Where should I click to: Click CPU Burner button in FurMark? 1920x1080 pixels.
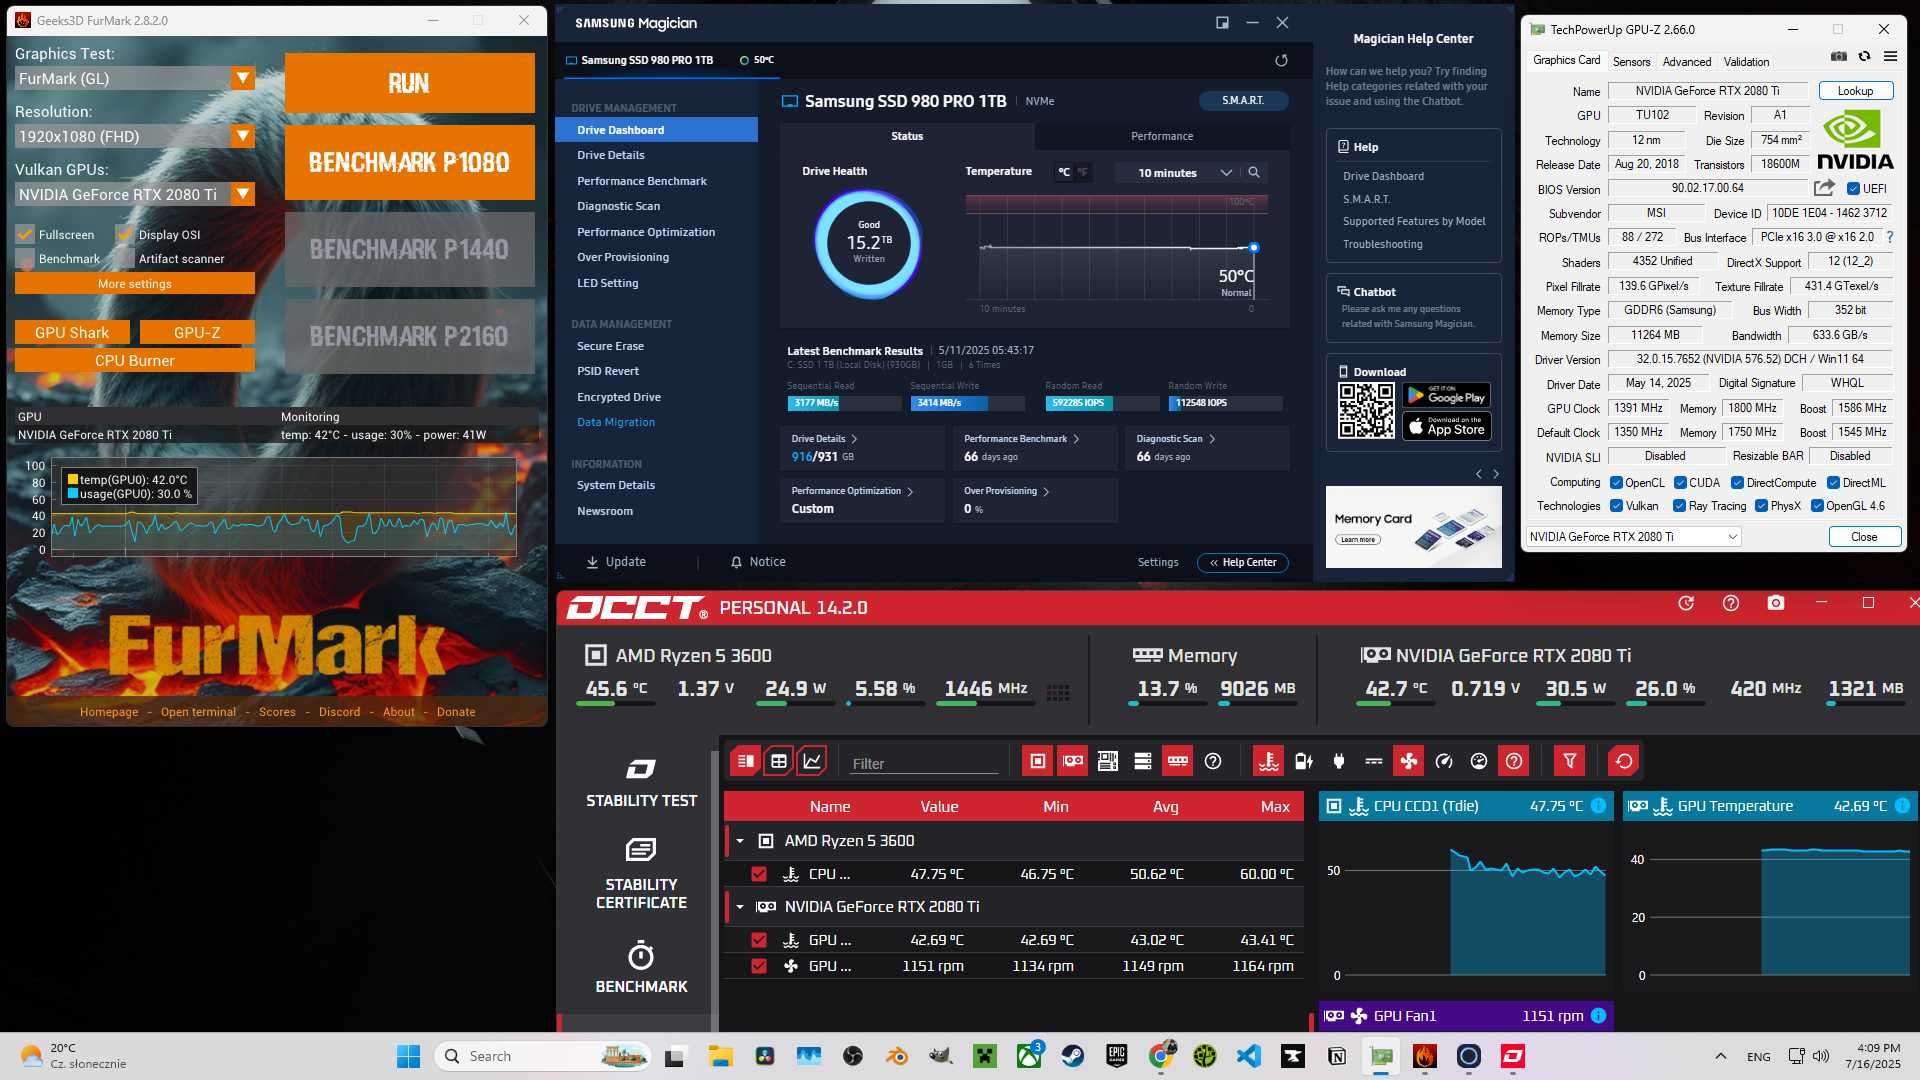(135, 361)
